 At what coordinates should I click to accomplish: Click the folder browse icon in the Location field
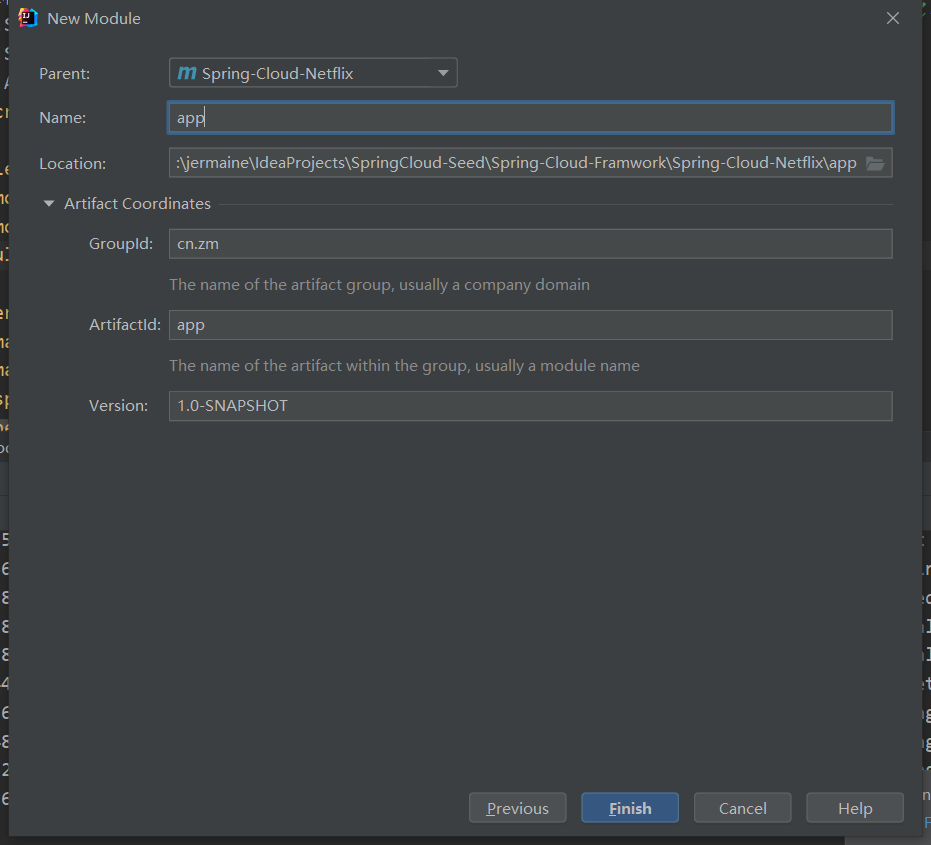pos(875,163)
